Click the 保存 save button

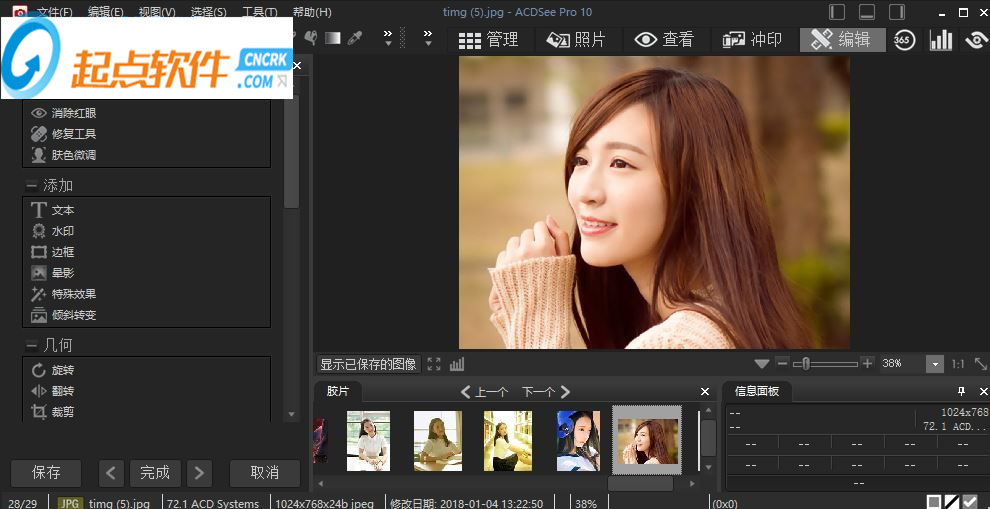click(x=46, y=472)
